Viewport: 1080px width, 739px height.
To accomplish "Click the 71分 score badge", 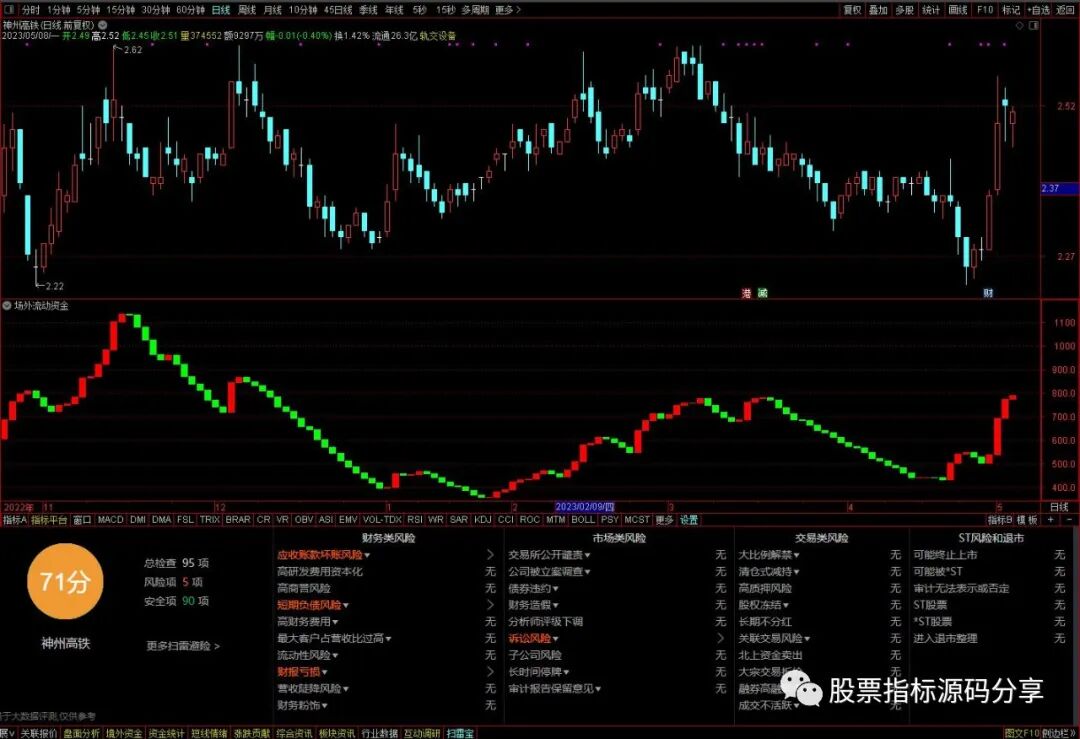I will [x=65, y=582].
